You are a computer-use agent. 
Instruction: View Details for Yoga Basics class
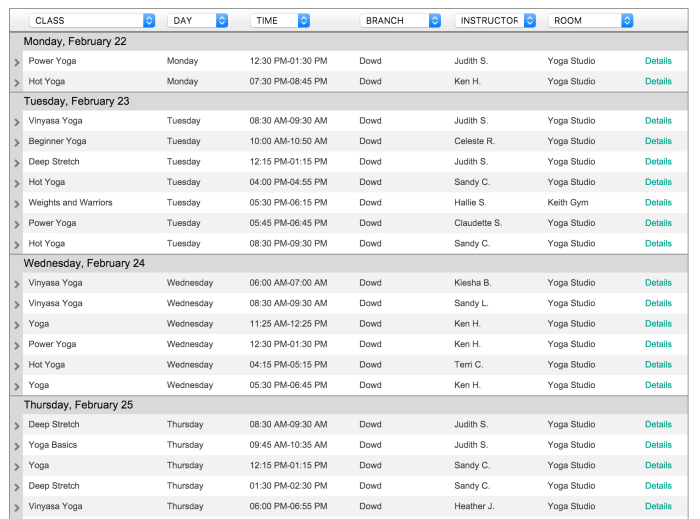[658, 445]
